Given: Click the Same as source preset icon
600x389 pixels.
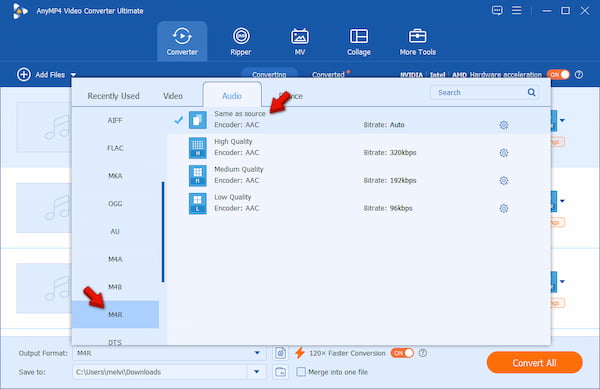Looking at the screenshot, I should pos(197,120).
